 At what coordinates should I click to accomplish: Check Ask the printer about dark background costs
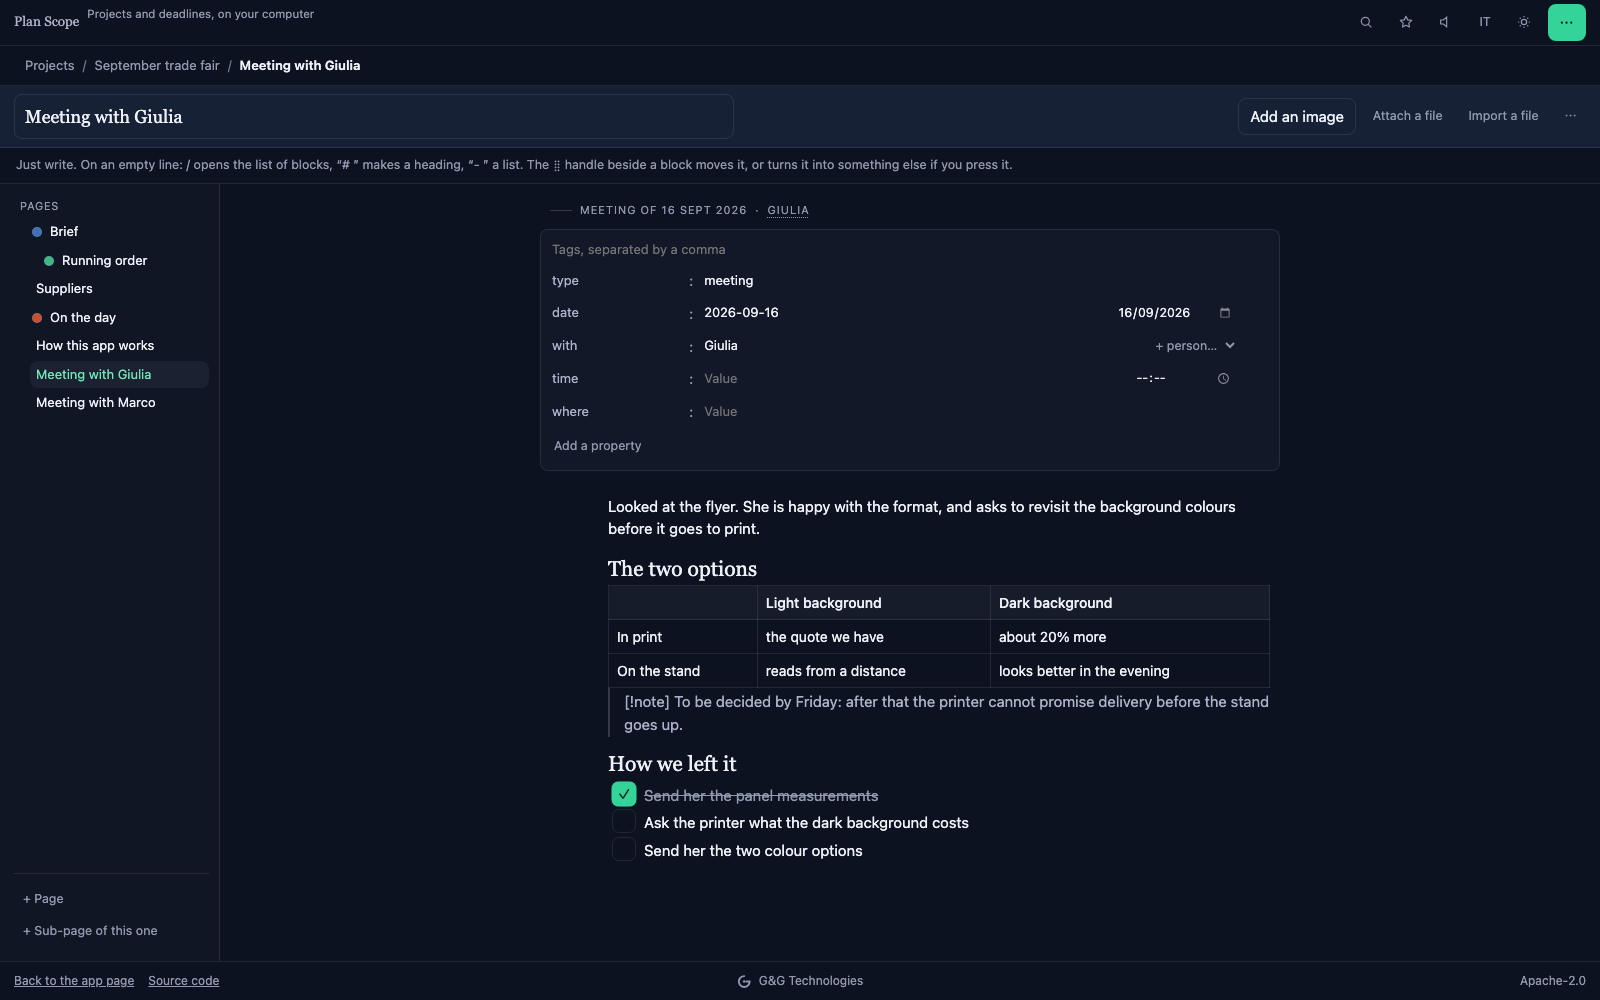coord(624,822)
